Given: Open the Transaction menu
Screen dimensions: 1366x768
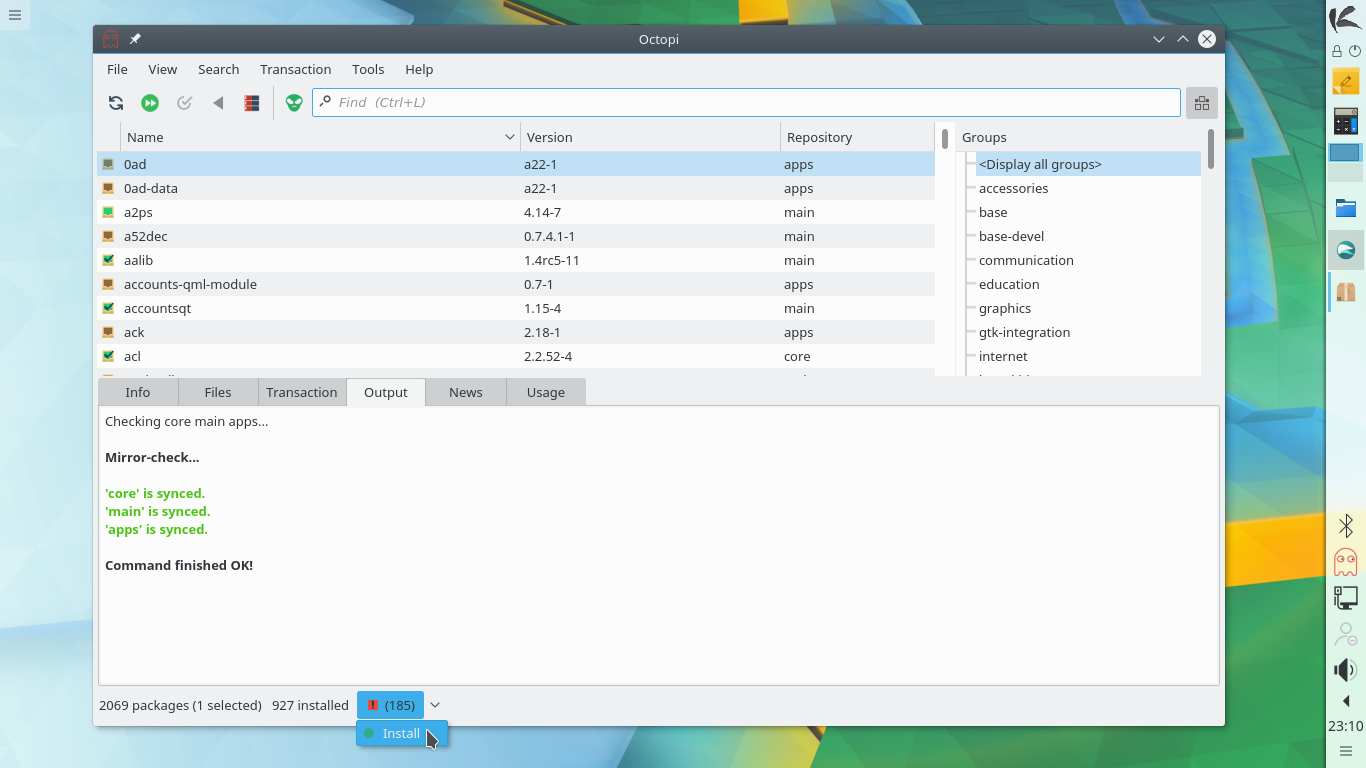Looking at the screenshot, I should (295, 69).
